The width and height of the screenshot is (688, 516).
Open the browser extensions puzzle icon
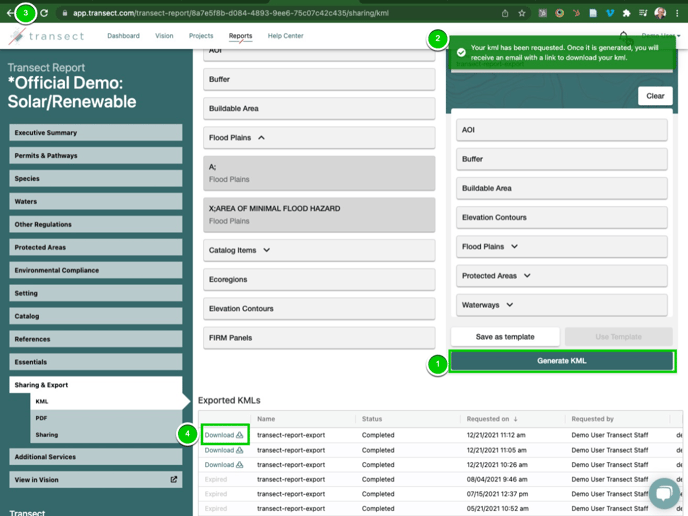(x=627, y=13)
